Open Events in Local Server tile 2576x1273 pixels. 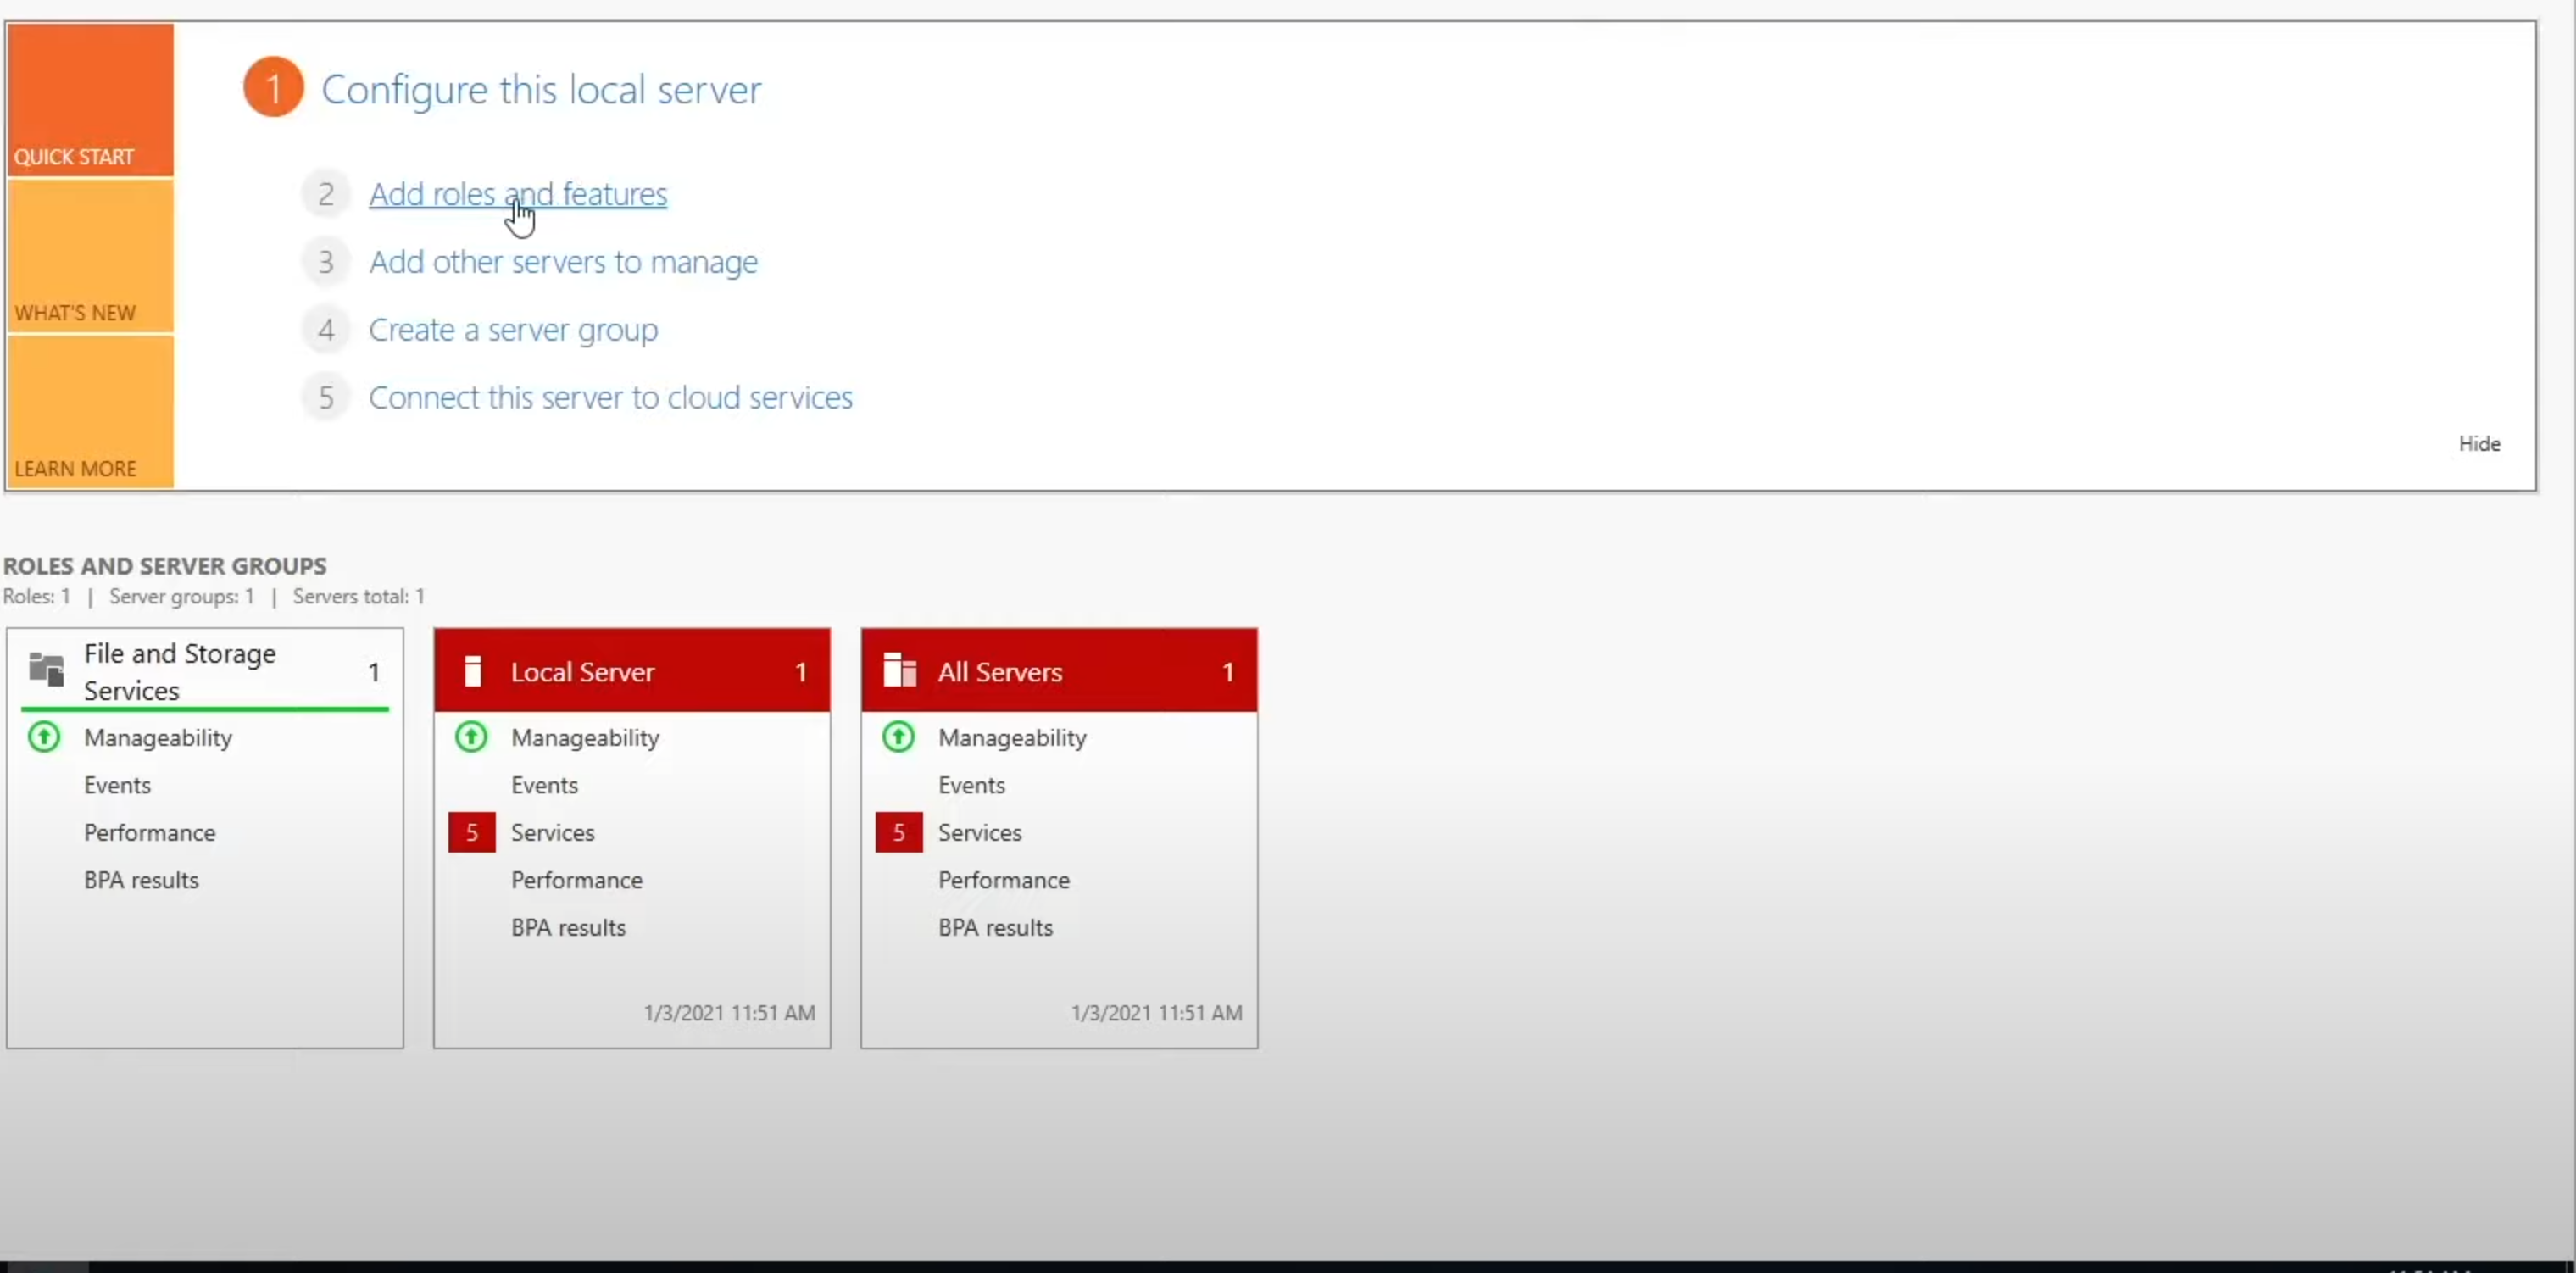point(544,785)
